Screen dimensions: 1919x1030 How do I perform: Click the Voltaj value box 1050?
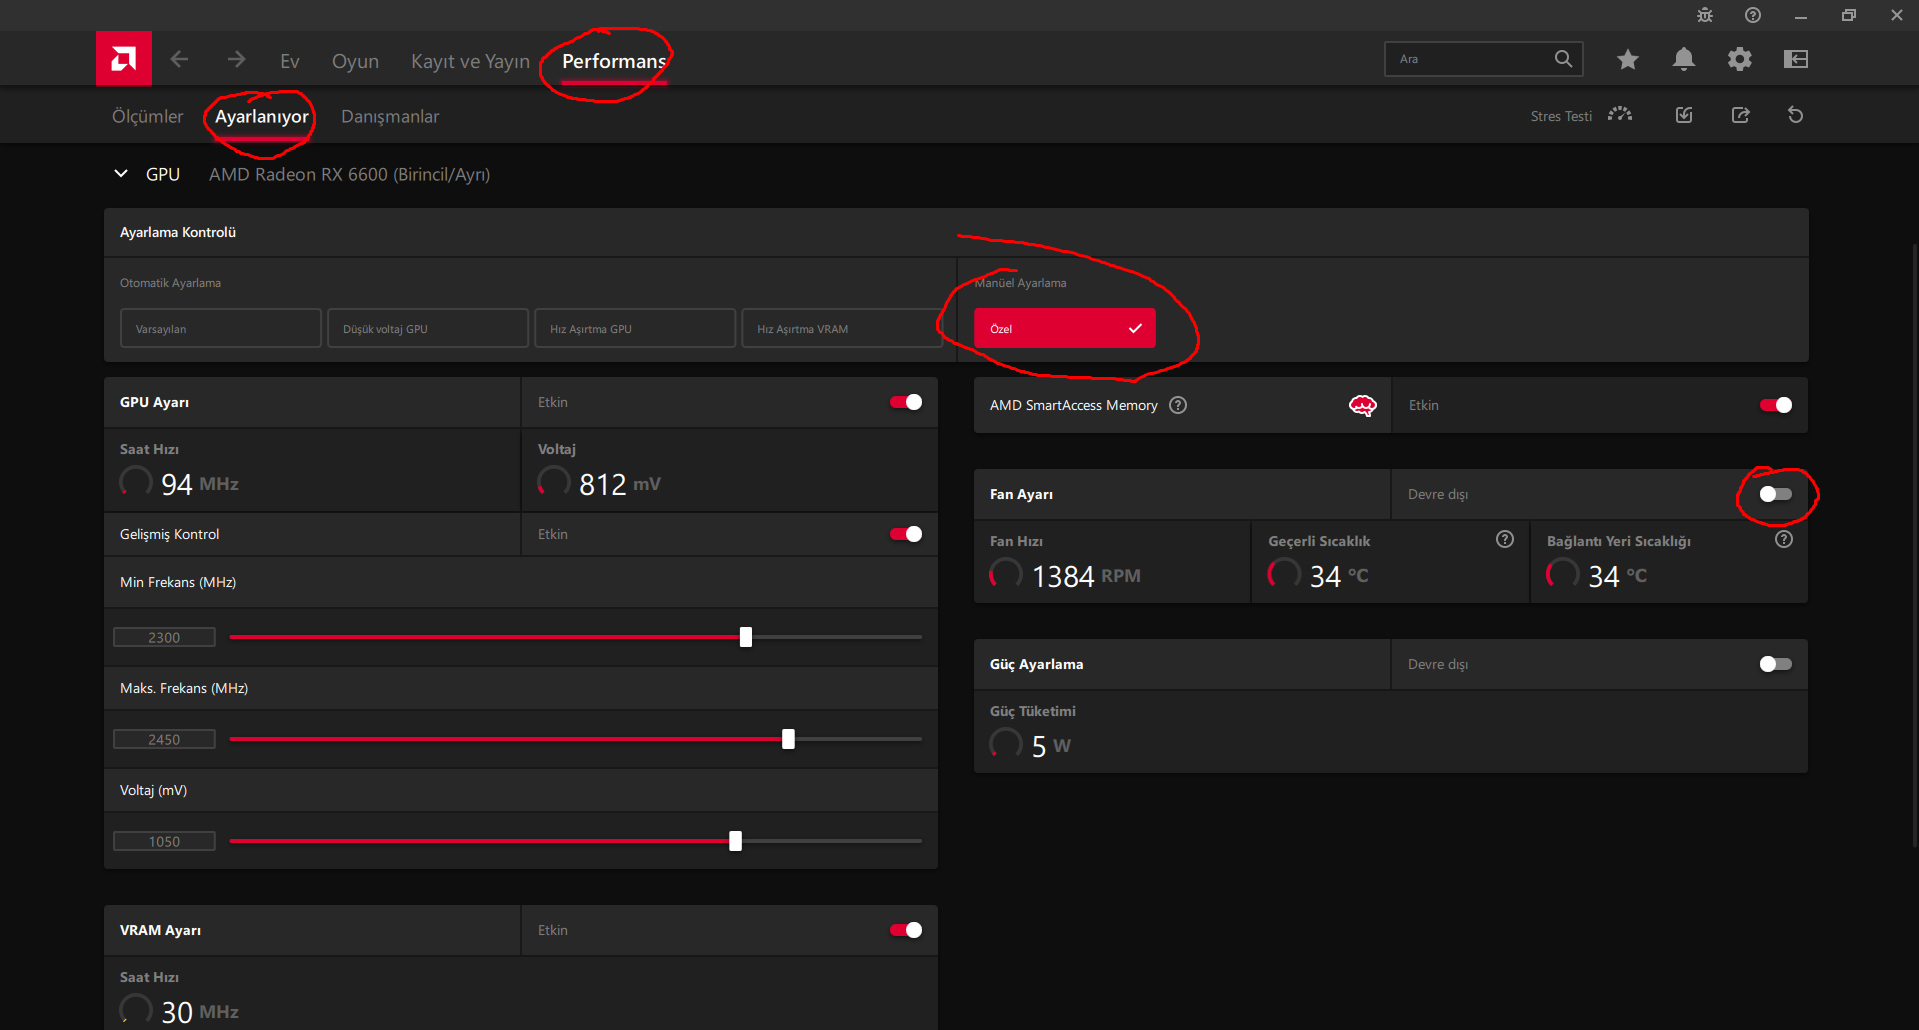(164, 841)
